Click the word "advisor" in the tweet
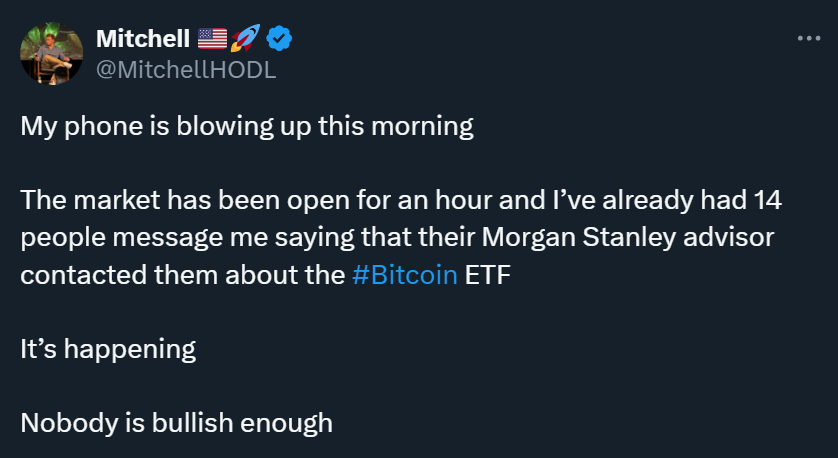The width and height of the screenshot is (838, 458). pyautogui.click(x=721, y=239)
